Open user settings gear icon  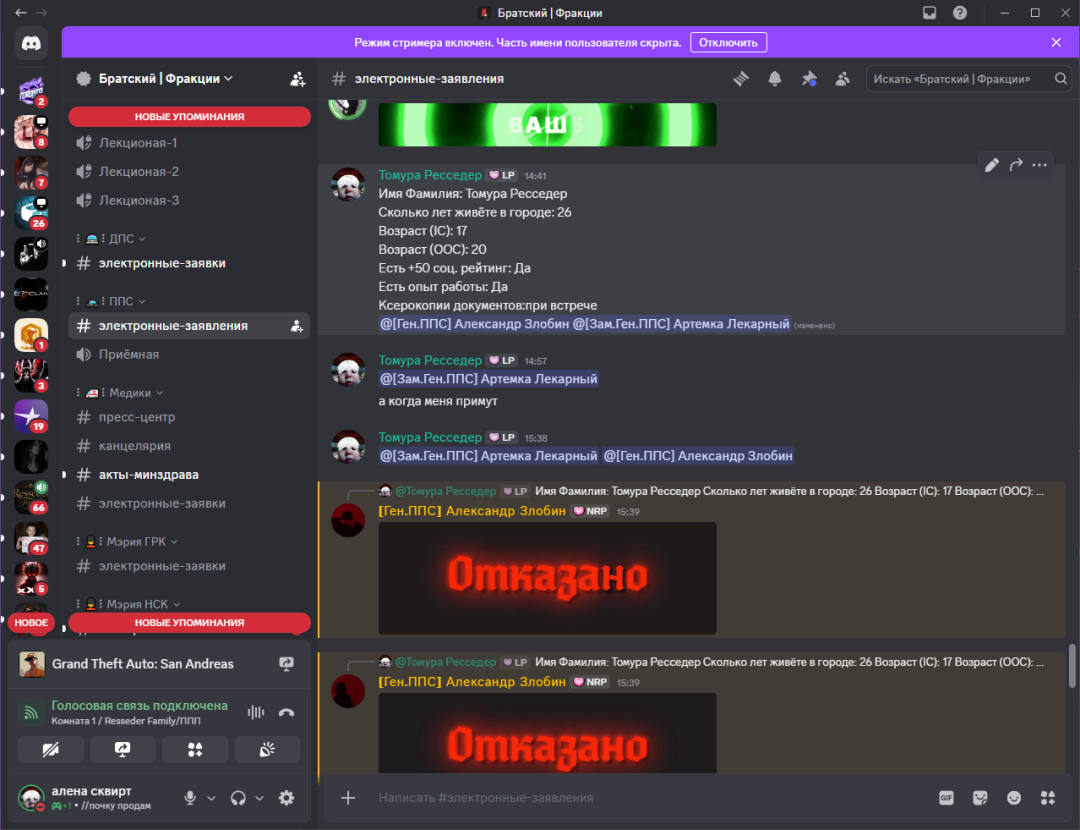tap(287, 798)
